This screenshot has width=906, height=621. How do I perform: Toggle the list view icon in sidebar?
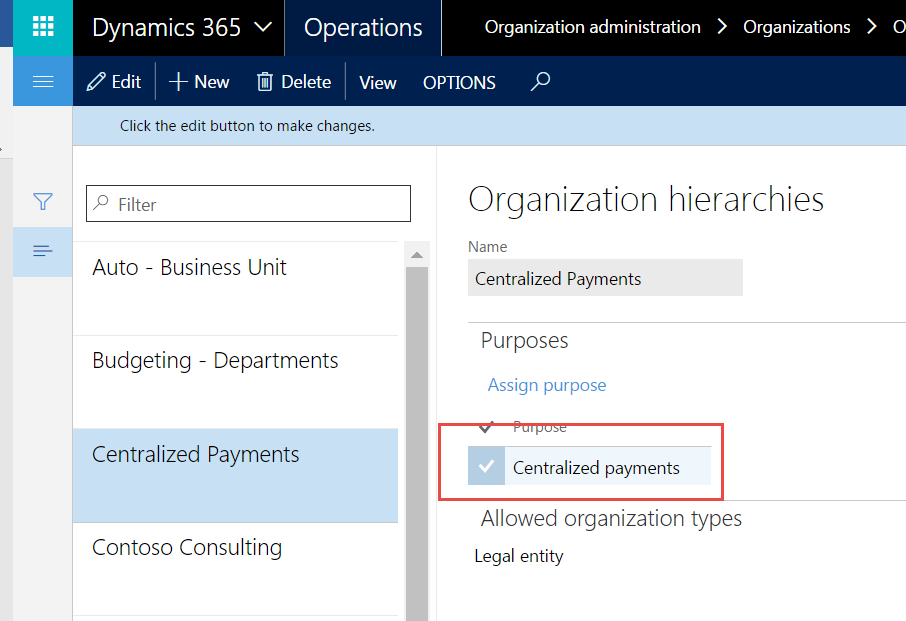43,251
